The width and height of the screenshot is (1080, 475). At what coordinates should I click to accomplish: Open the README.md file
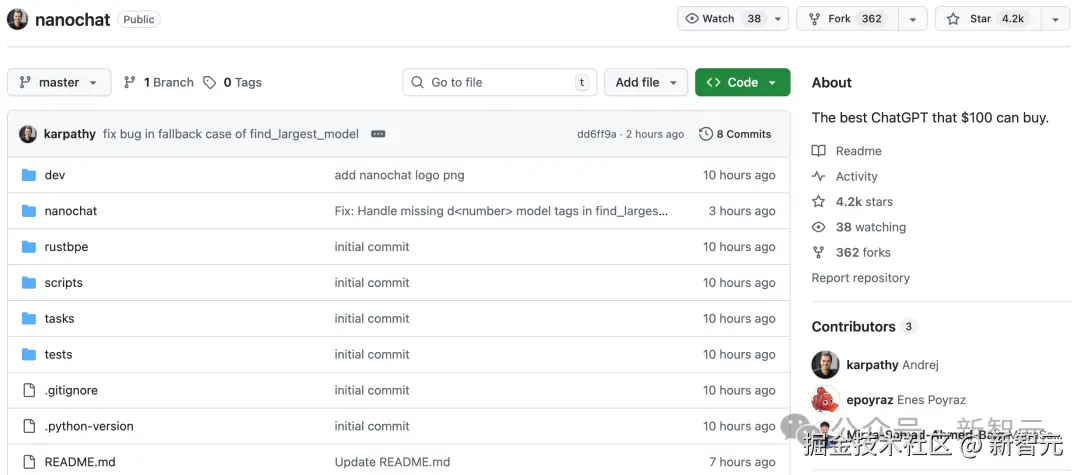[80, 462]
